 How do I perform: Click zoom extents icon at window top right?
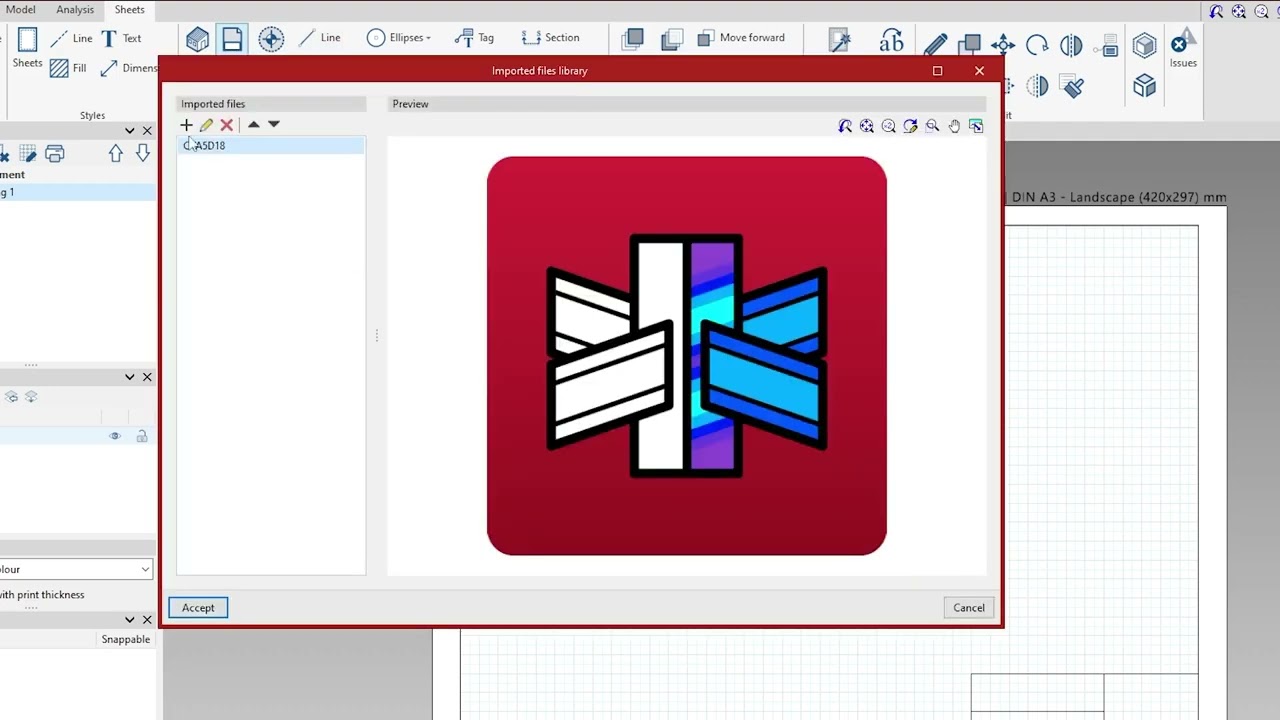point(1239,12)
